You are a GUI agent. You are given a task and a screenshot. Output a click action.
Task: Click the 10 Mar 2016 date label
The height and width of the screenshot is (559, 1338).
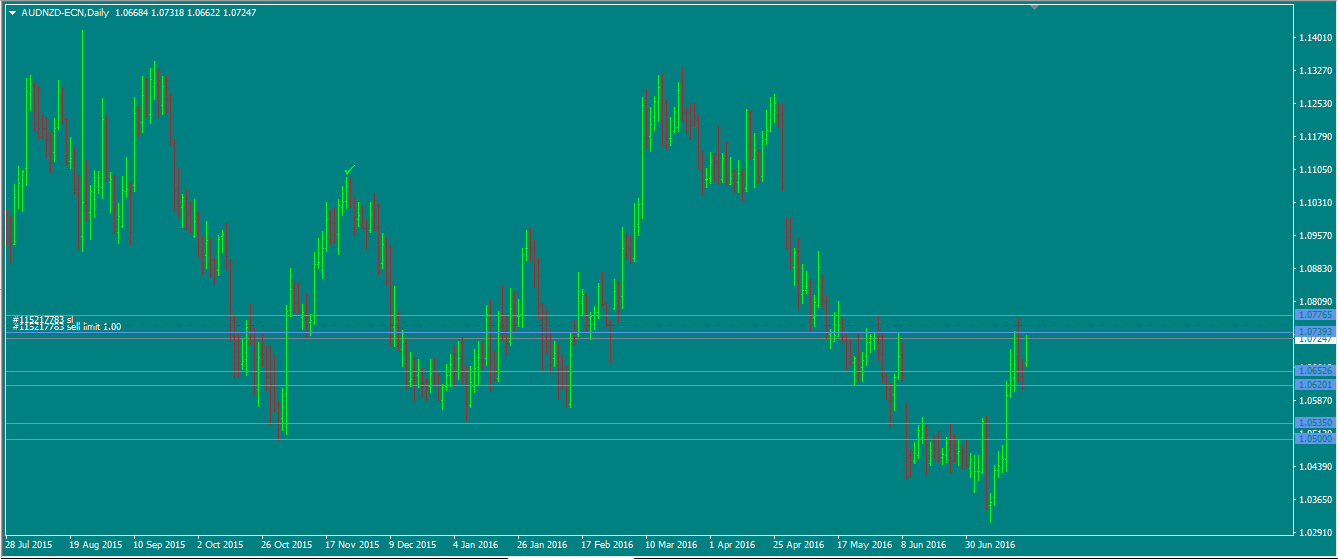point(671,546)
